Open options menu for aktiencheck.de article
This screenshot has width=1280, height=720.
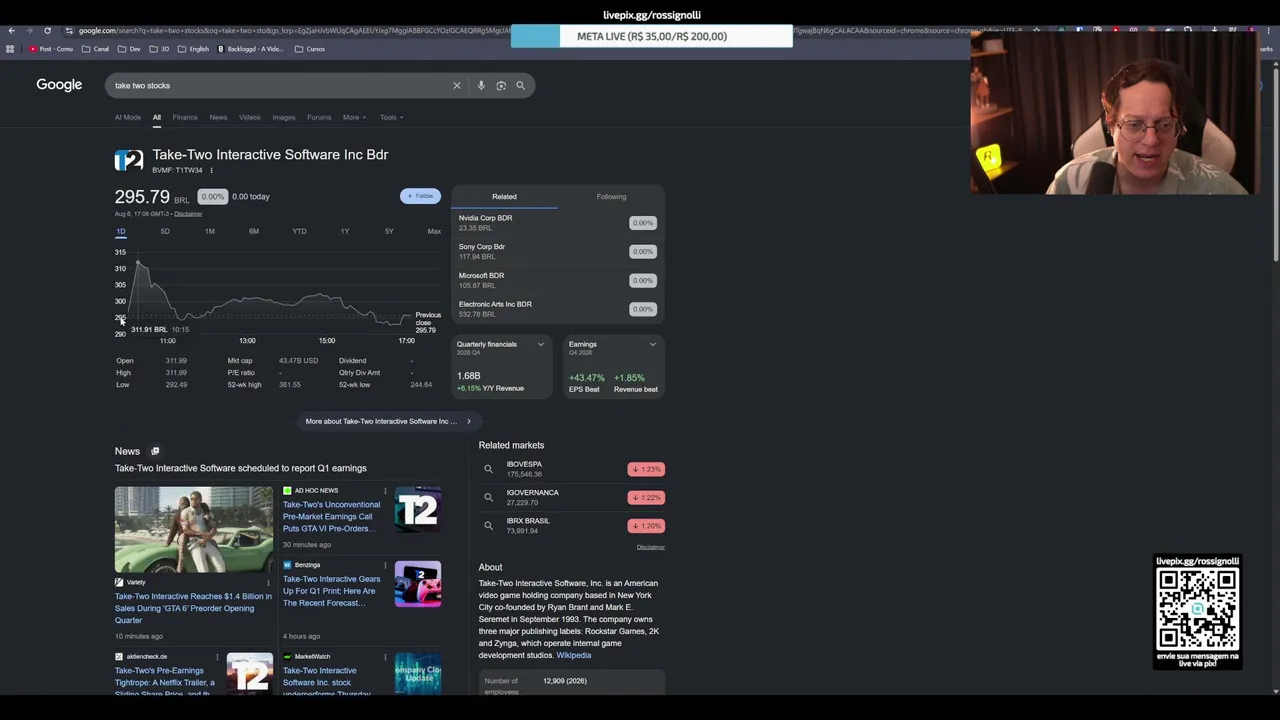pos(218,657)
